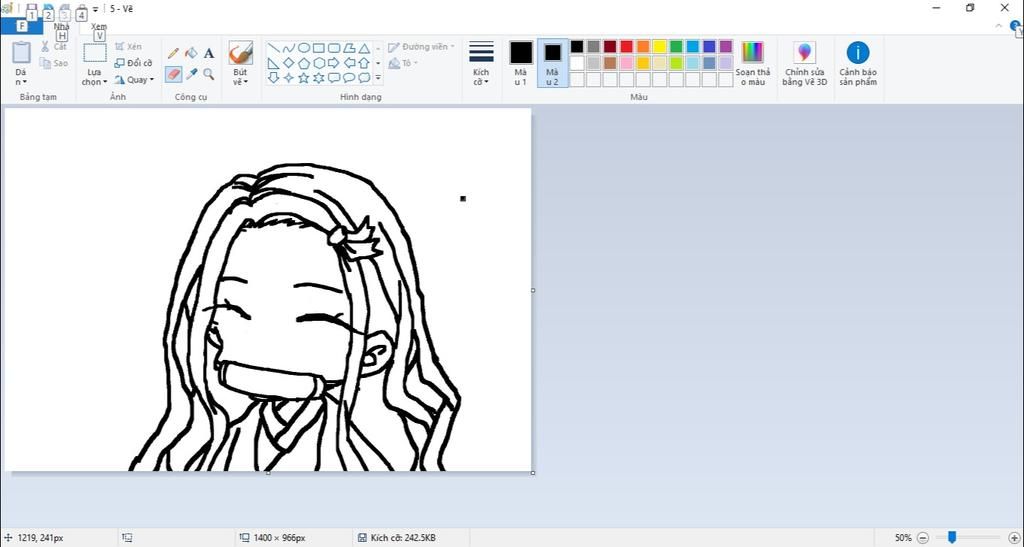
Task: Choose the Oval callout shape
Action: coord(349,78)
